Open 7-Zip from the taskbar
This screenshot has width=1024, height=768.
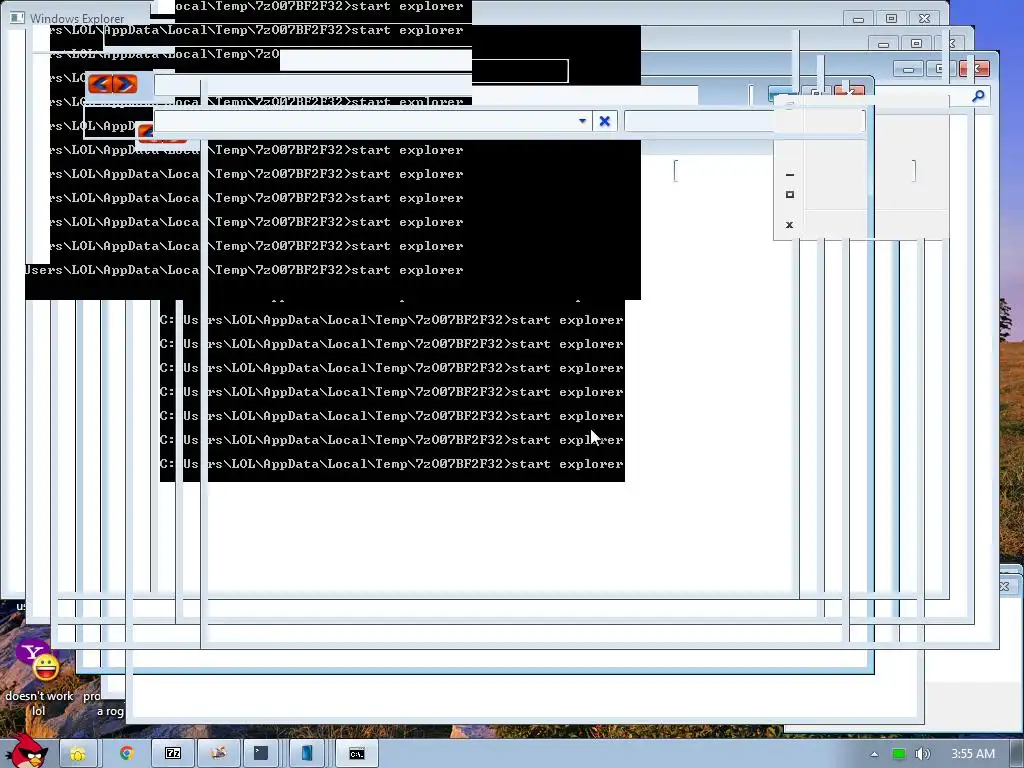[x=173, y=754]
